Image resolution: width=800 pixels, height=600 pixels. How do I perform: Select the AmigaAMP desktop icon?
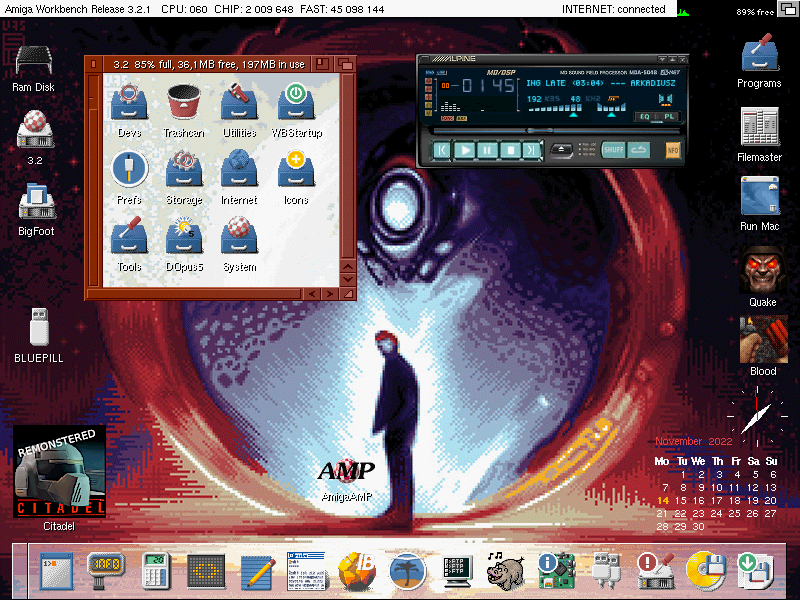(x=346, y=472)
